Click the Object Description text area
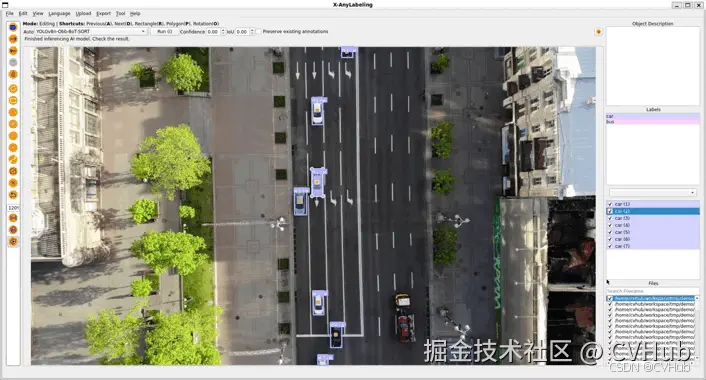The height and width of the screenshot is (380, 706). [652, 66]
